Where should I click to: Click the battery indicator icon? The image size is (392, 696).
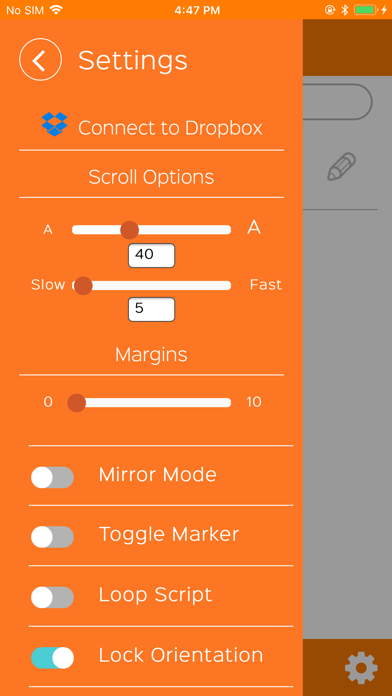(x=365, y=10)
